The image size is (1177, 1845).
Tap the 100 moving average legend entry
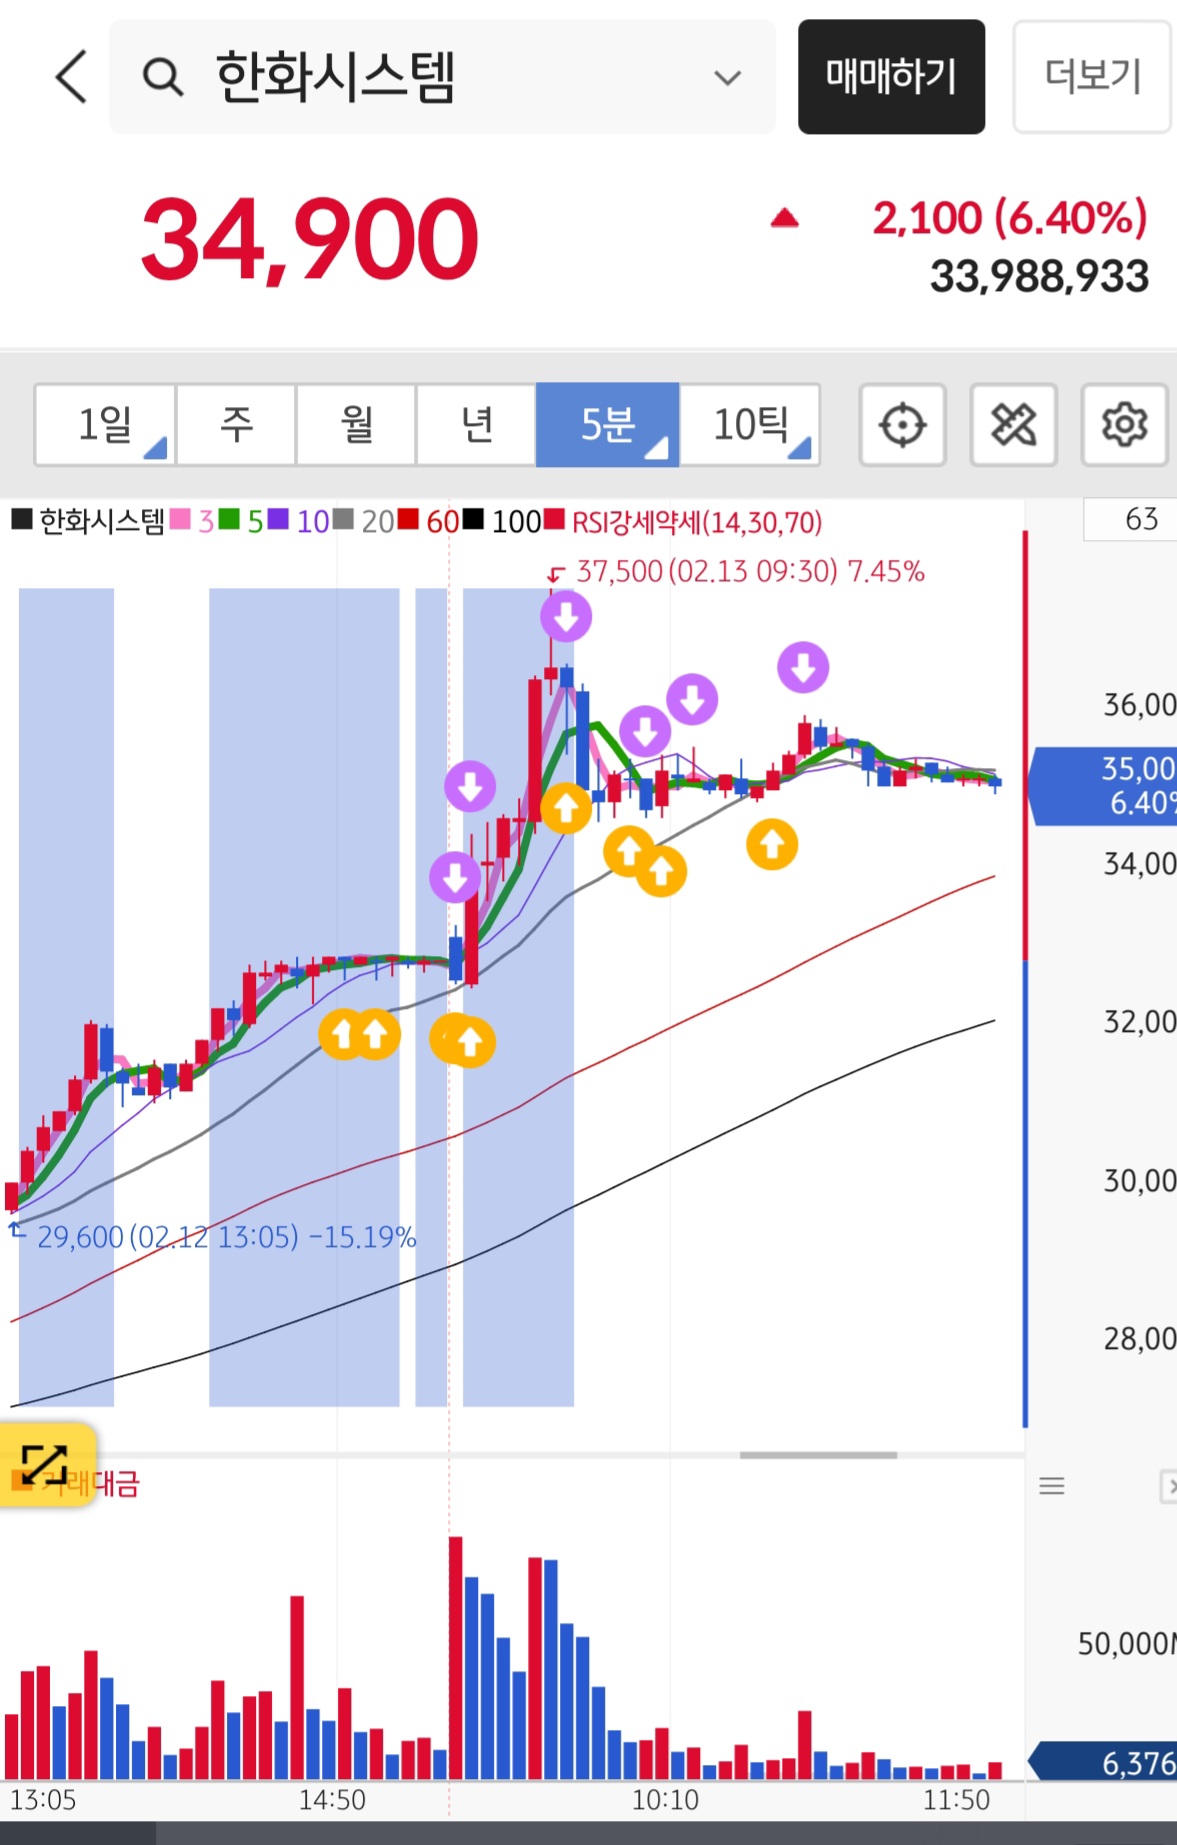(502, 521)
